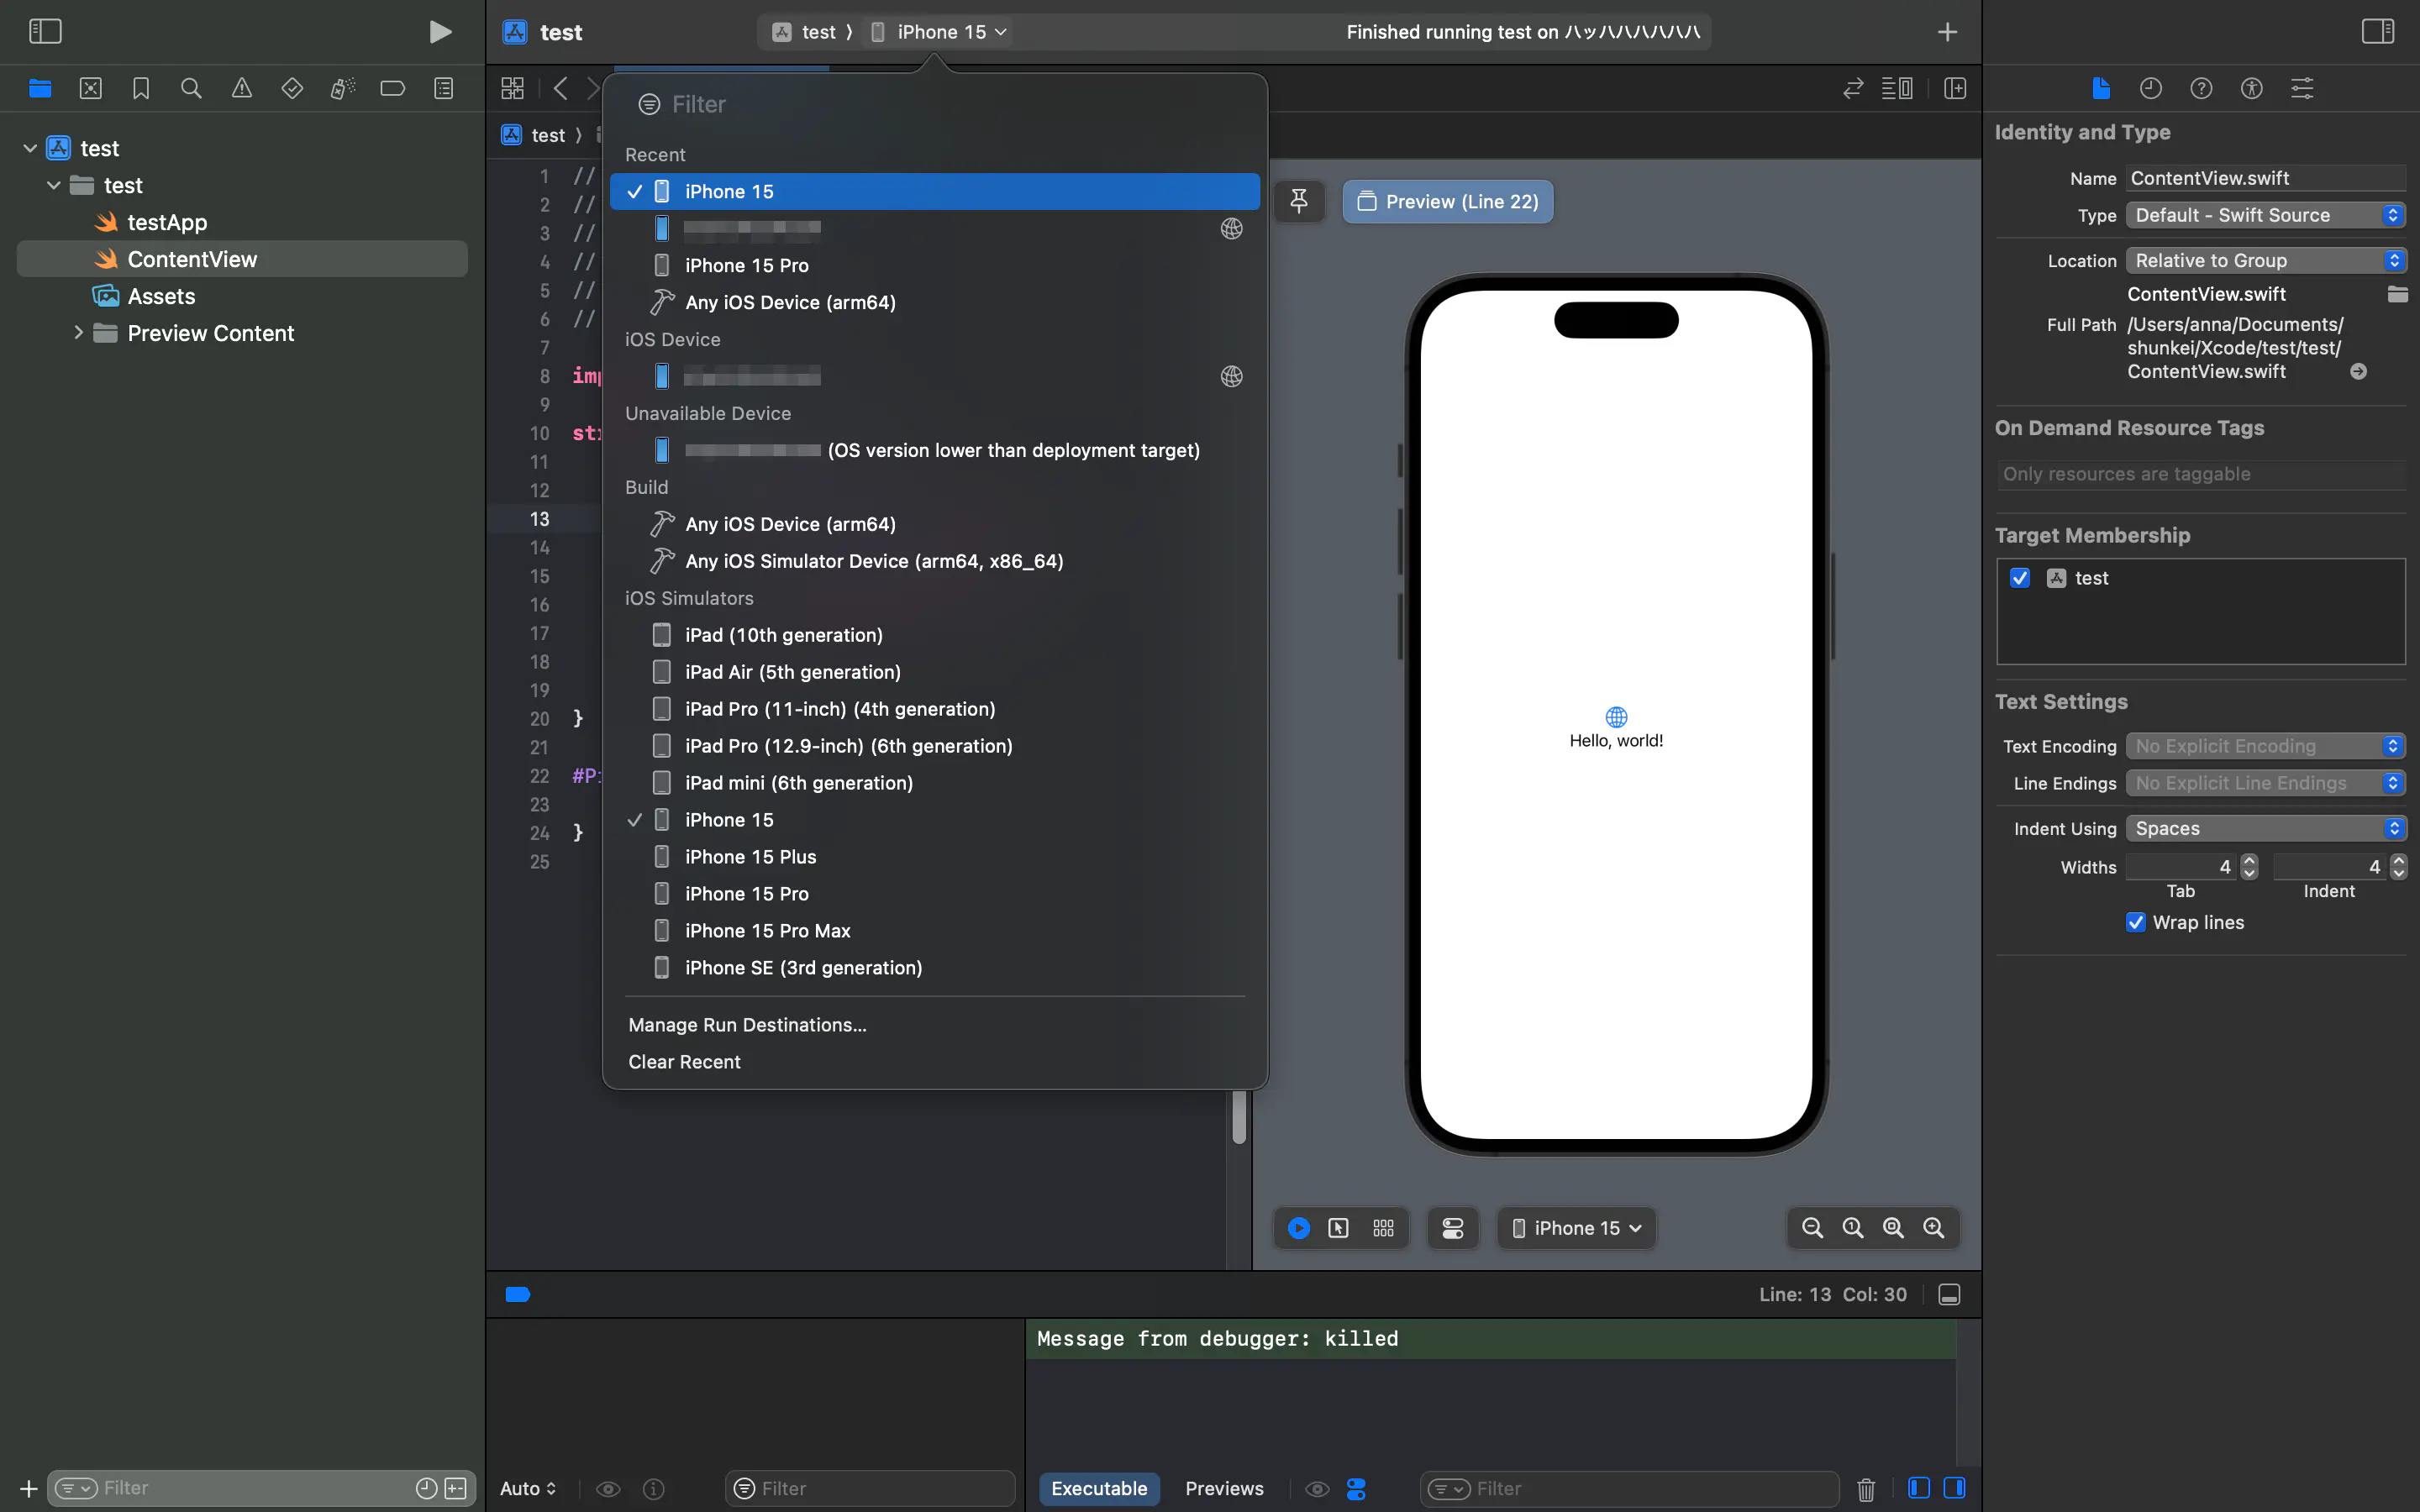Toggle the debug area visibility button

[1949, 1295]
